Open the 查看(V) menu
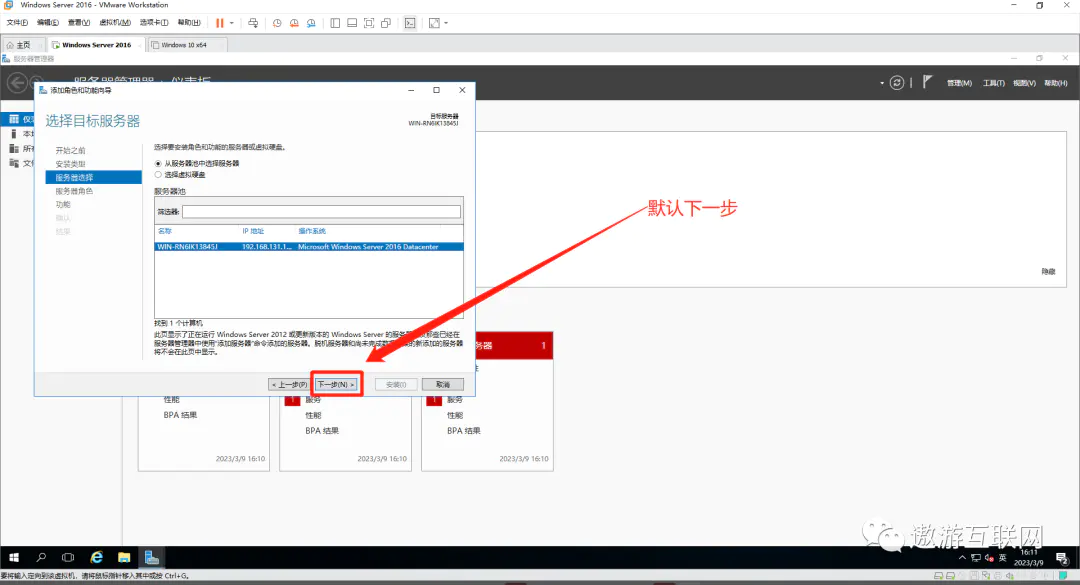1080x585 pixels. point(79,23)
